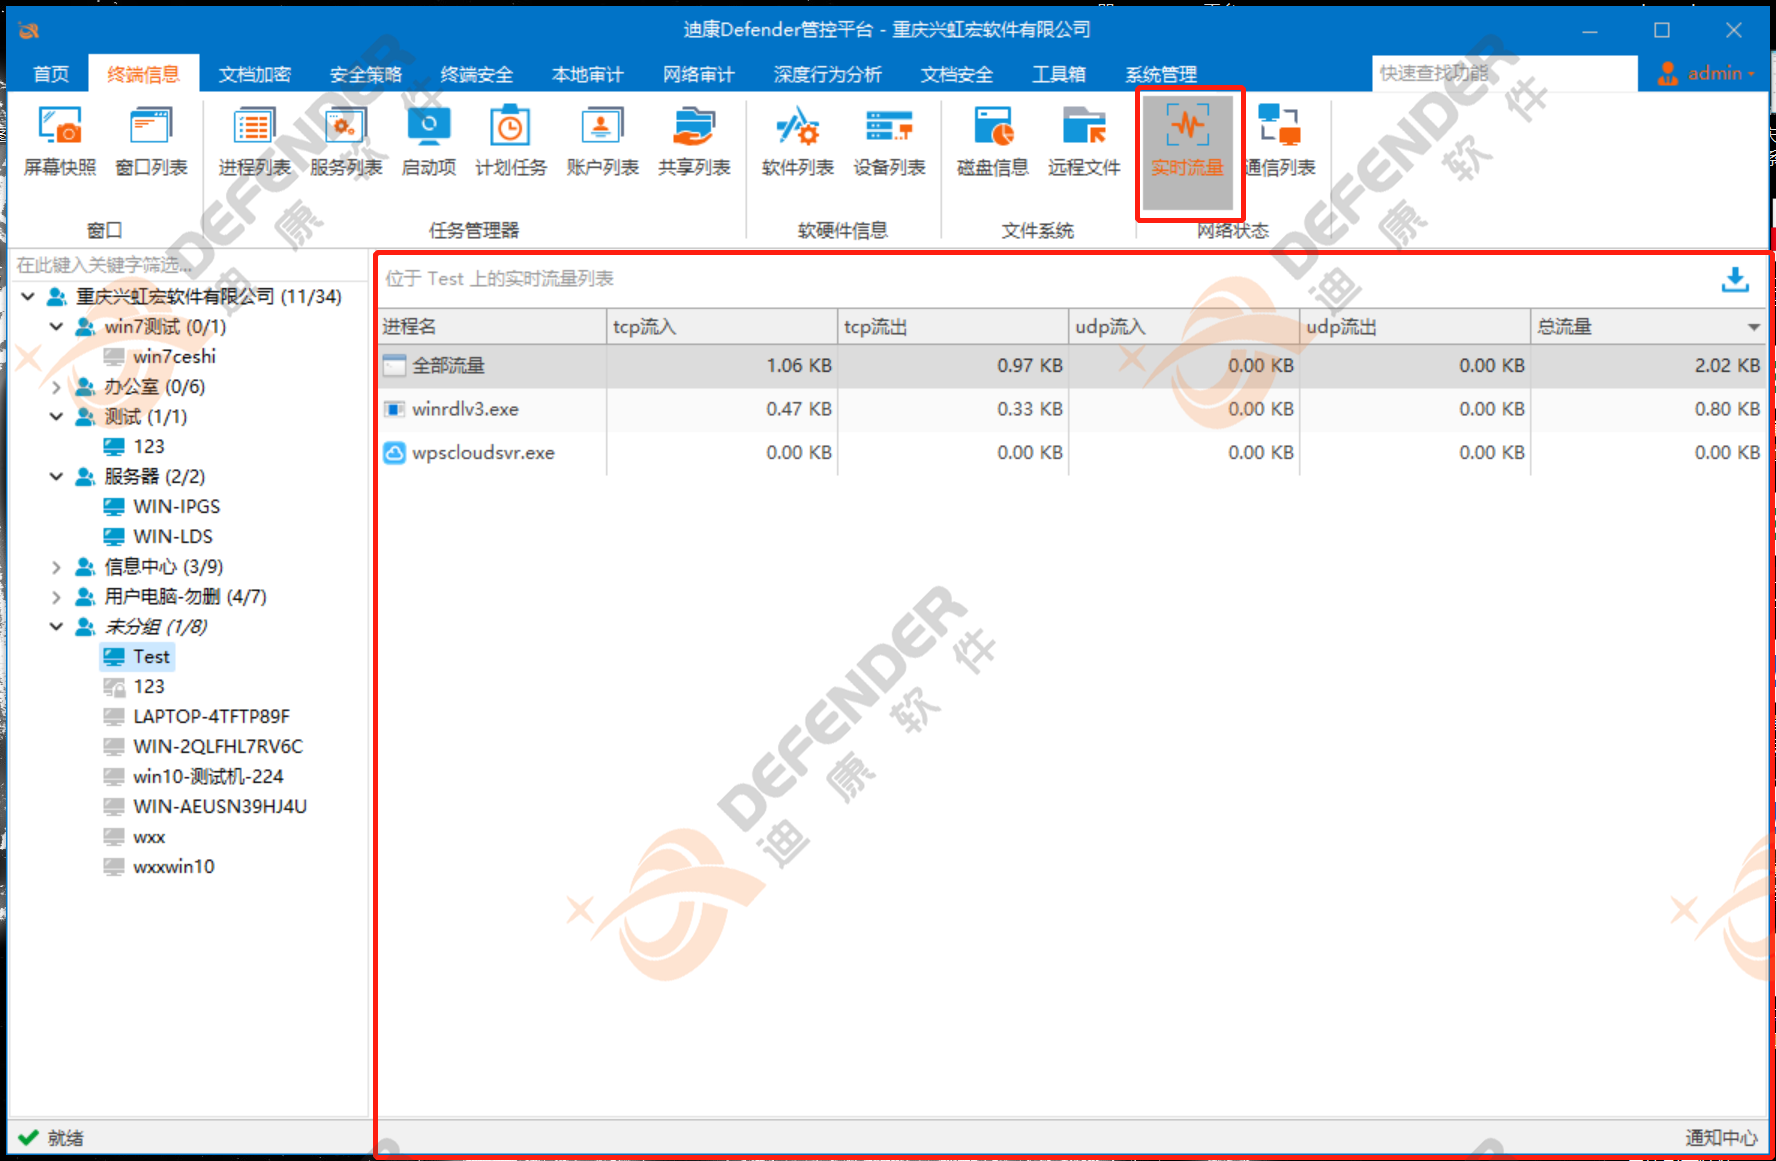Select the 实时流量 real-time traffic tool
The image size is (1776, 1161).
[x=1187, y=151]
